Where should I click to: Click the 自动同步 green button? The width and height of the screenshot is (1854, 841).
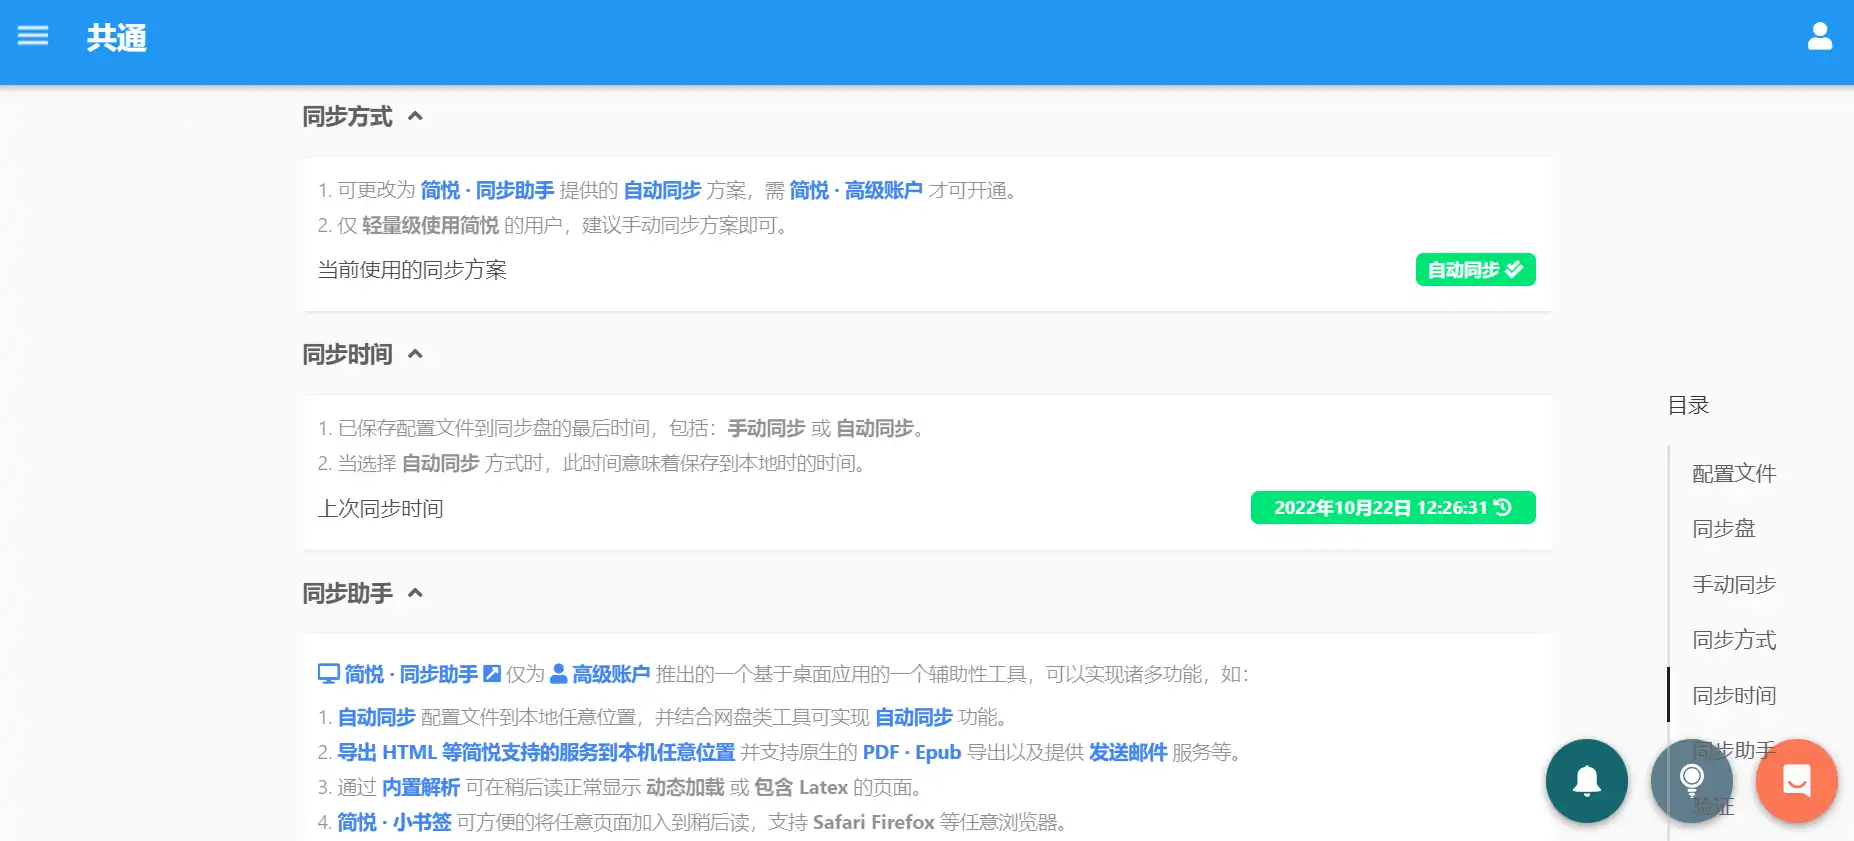pyautogui.click(x=1475, y=270)
